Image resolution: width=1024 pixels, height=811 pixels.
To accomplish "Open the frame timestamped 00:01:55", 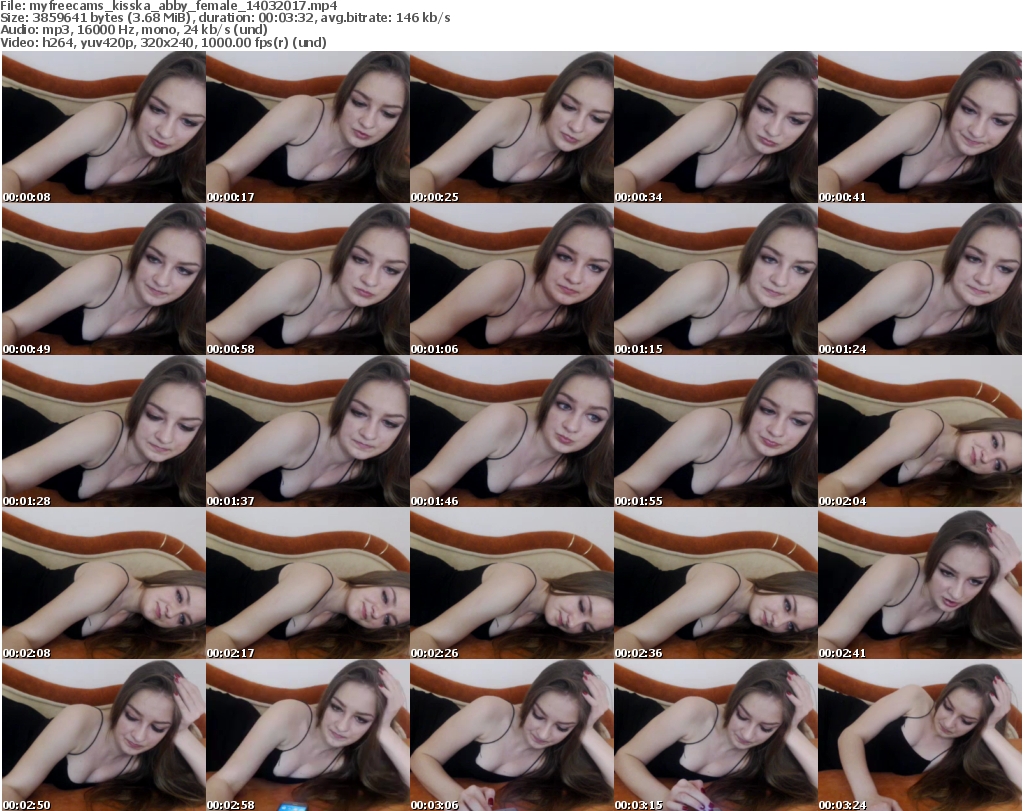I will pyautogui.click(x=716, y=432).
